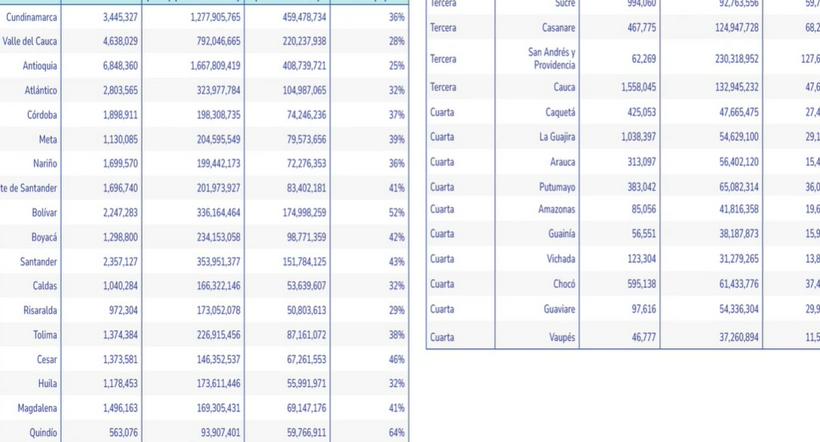The image size is (820, 442).
Task: Select the Valle del Cauca name cell
Action: (x=30, y=42)
